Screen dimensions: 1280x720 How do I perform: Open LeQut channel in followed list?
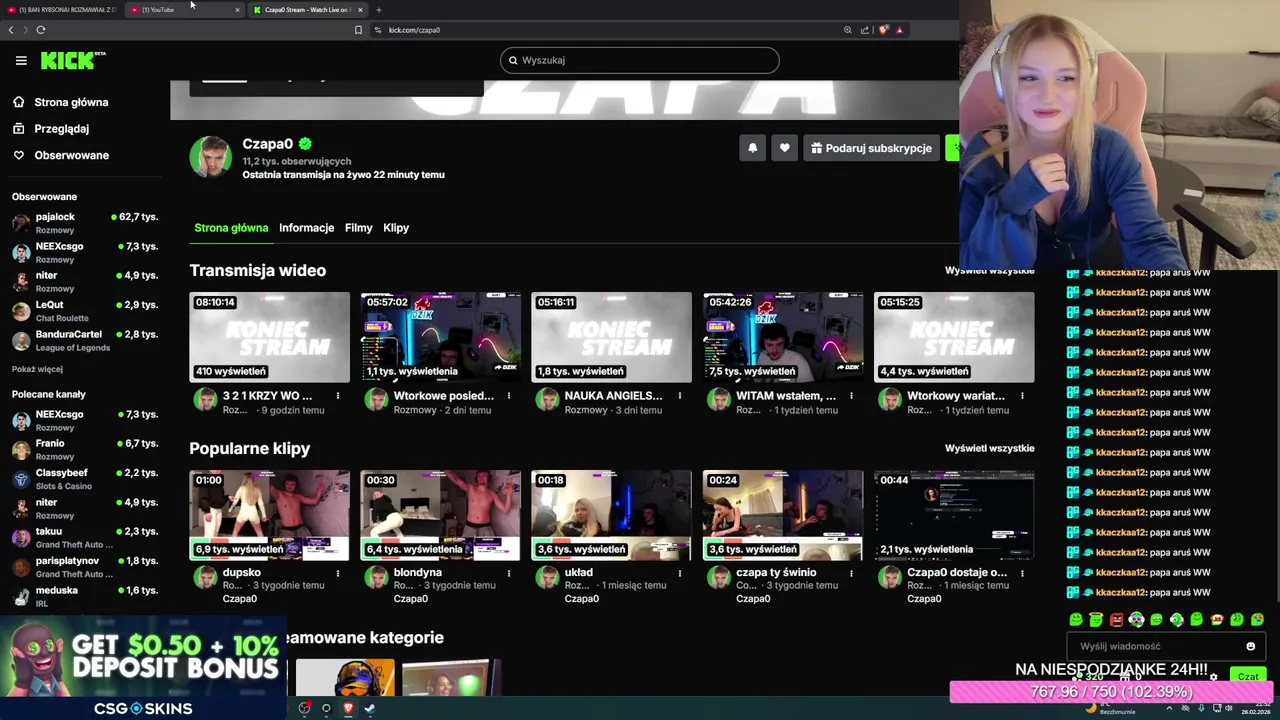(84, 311)
